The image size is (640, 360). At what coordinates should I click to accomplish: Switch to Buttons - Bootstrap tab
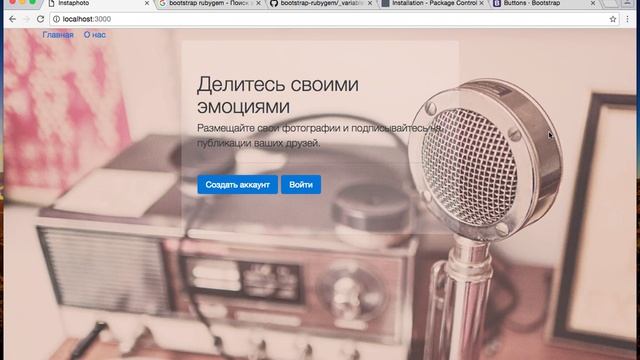point(544,3)
